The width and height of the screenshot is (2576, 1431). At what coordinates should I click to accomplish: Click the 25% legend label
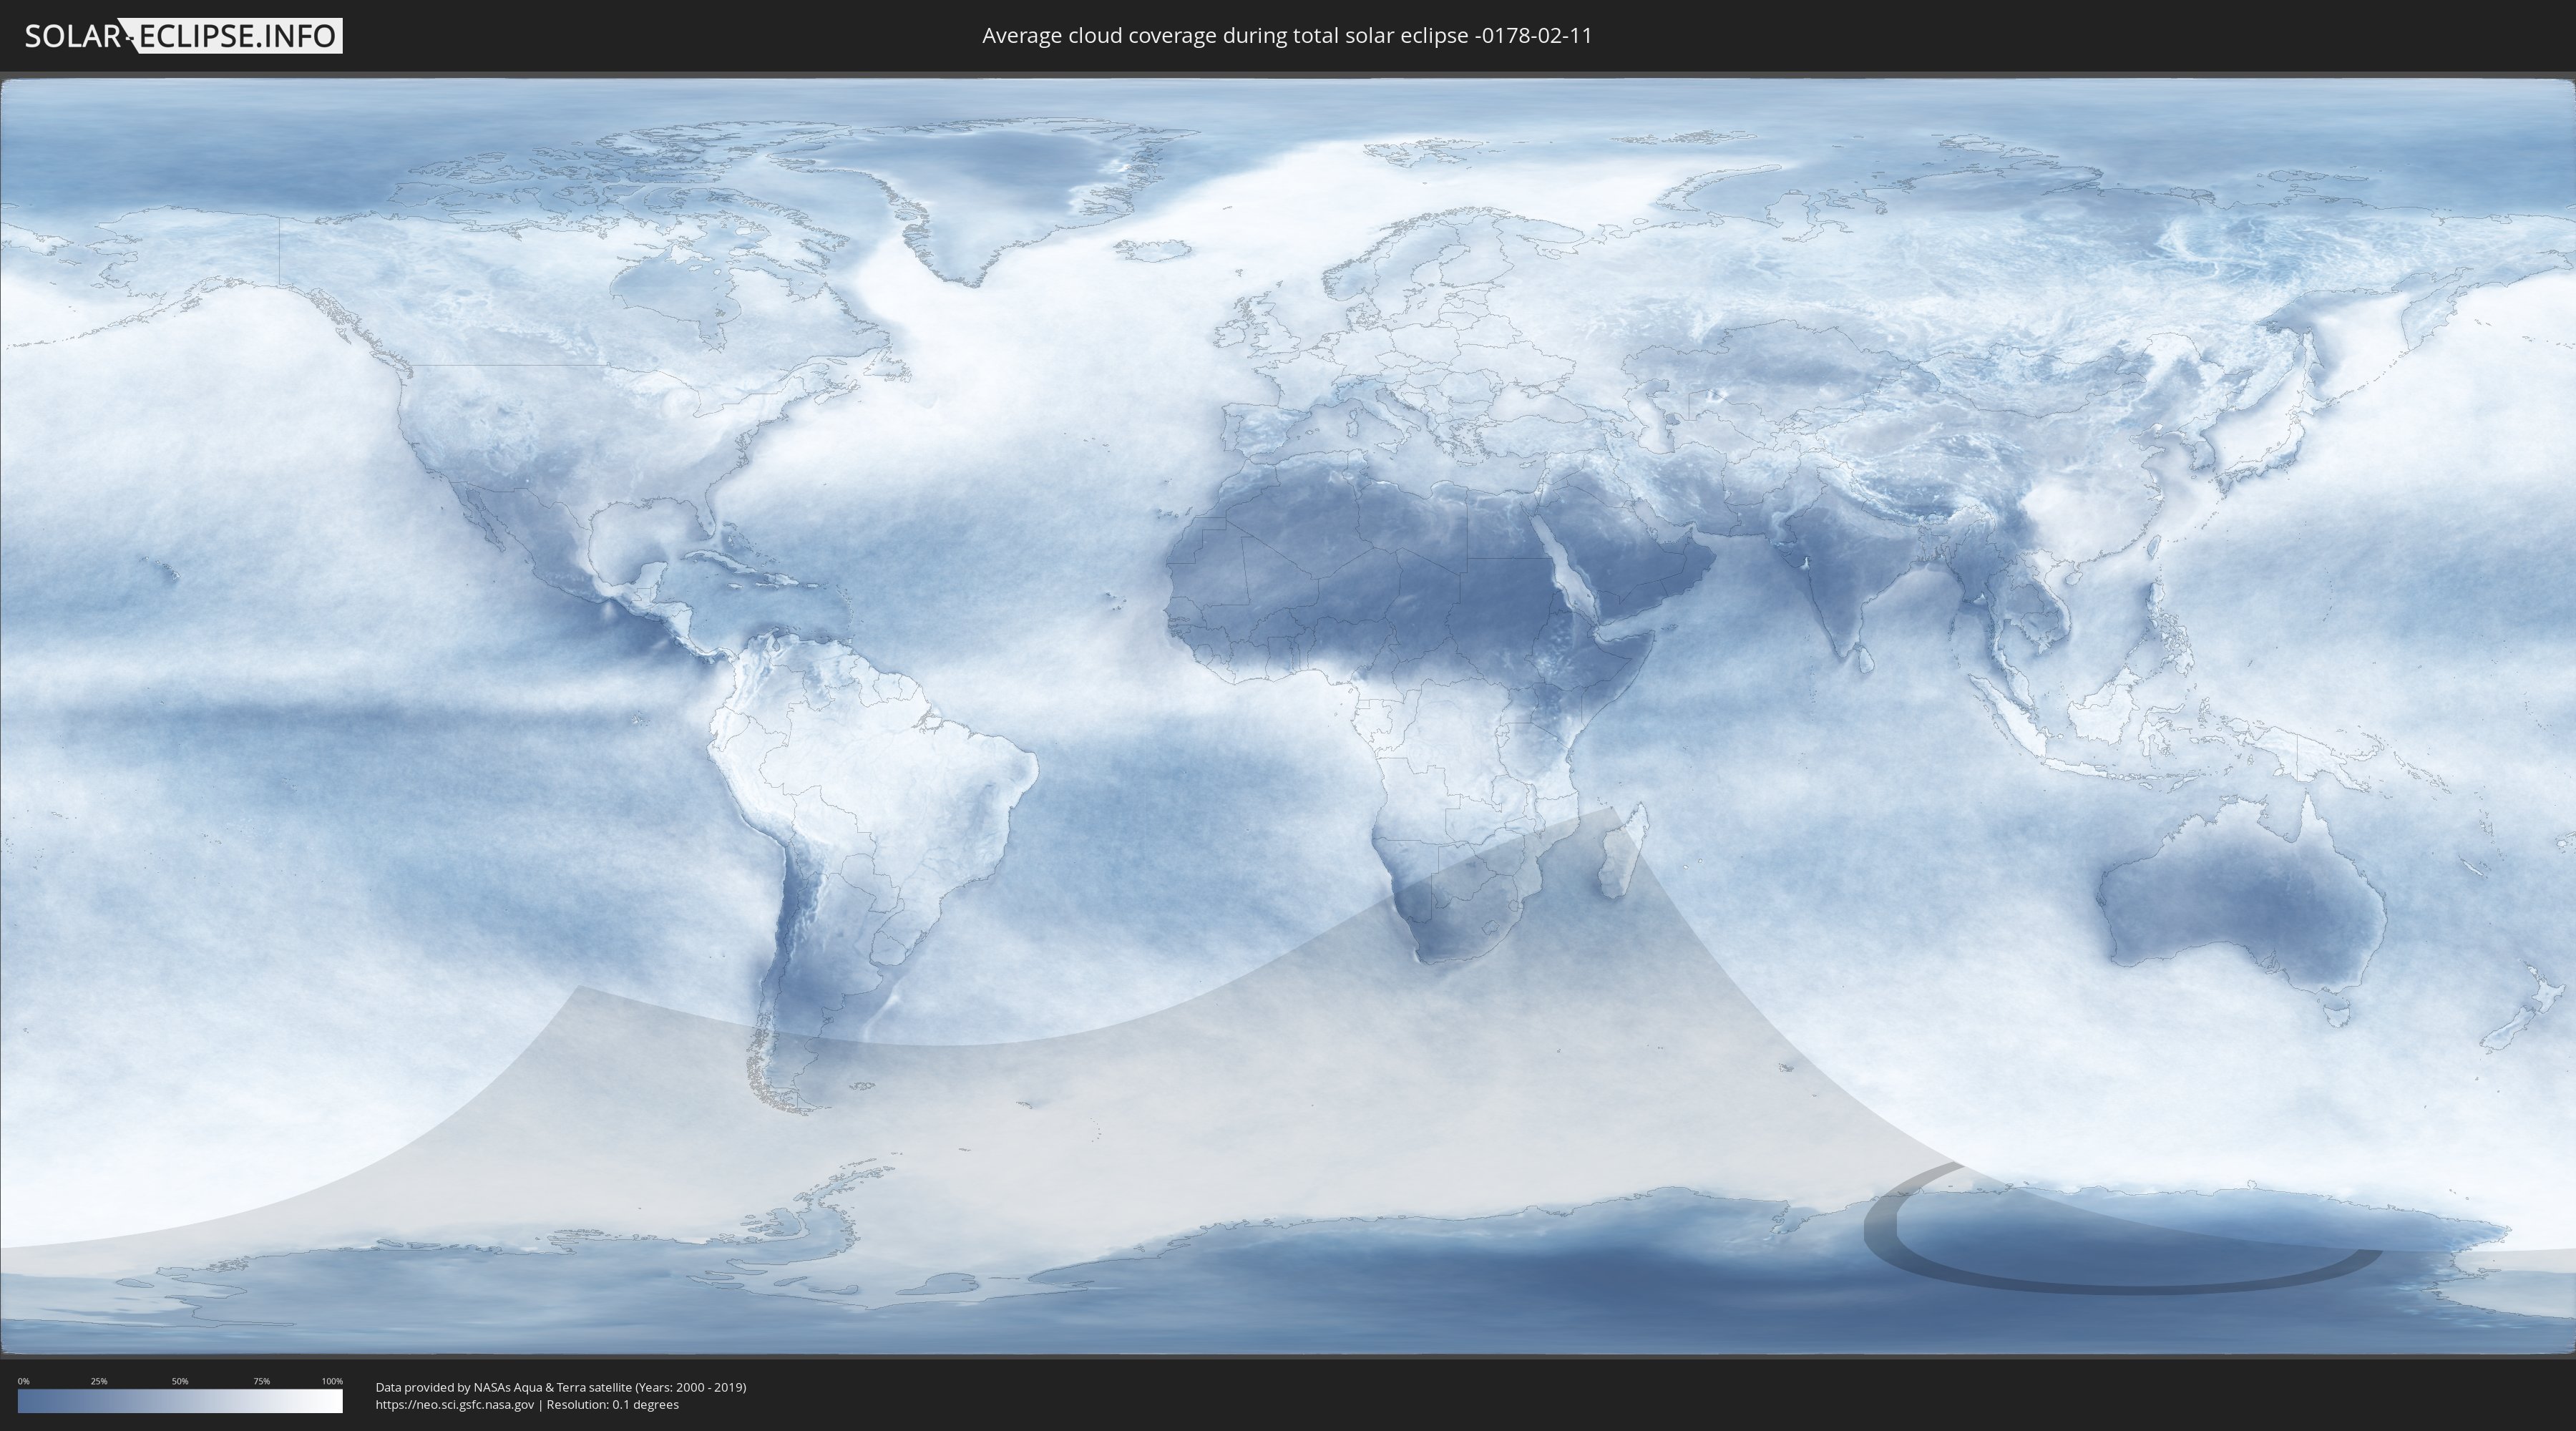click(99, 1381)
